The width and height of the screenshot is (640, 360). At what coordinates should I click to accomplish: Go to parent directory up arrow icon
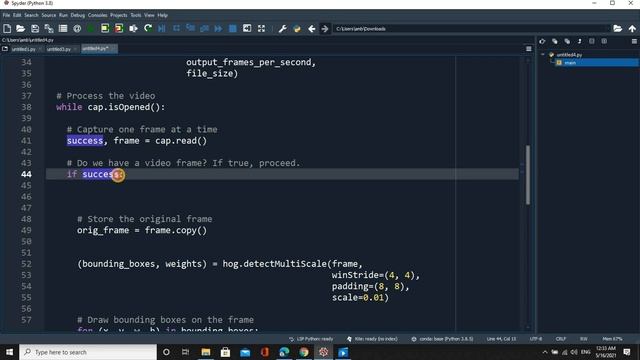click(x=632, y=29)
